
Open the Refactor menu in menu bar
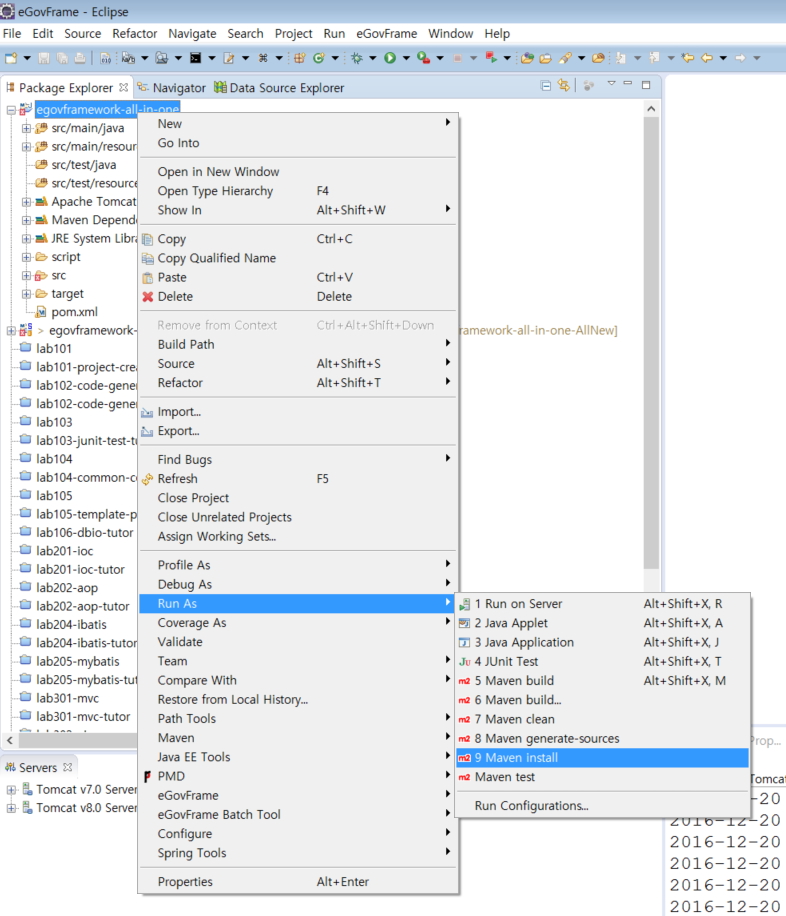(135, 33)
